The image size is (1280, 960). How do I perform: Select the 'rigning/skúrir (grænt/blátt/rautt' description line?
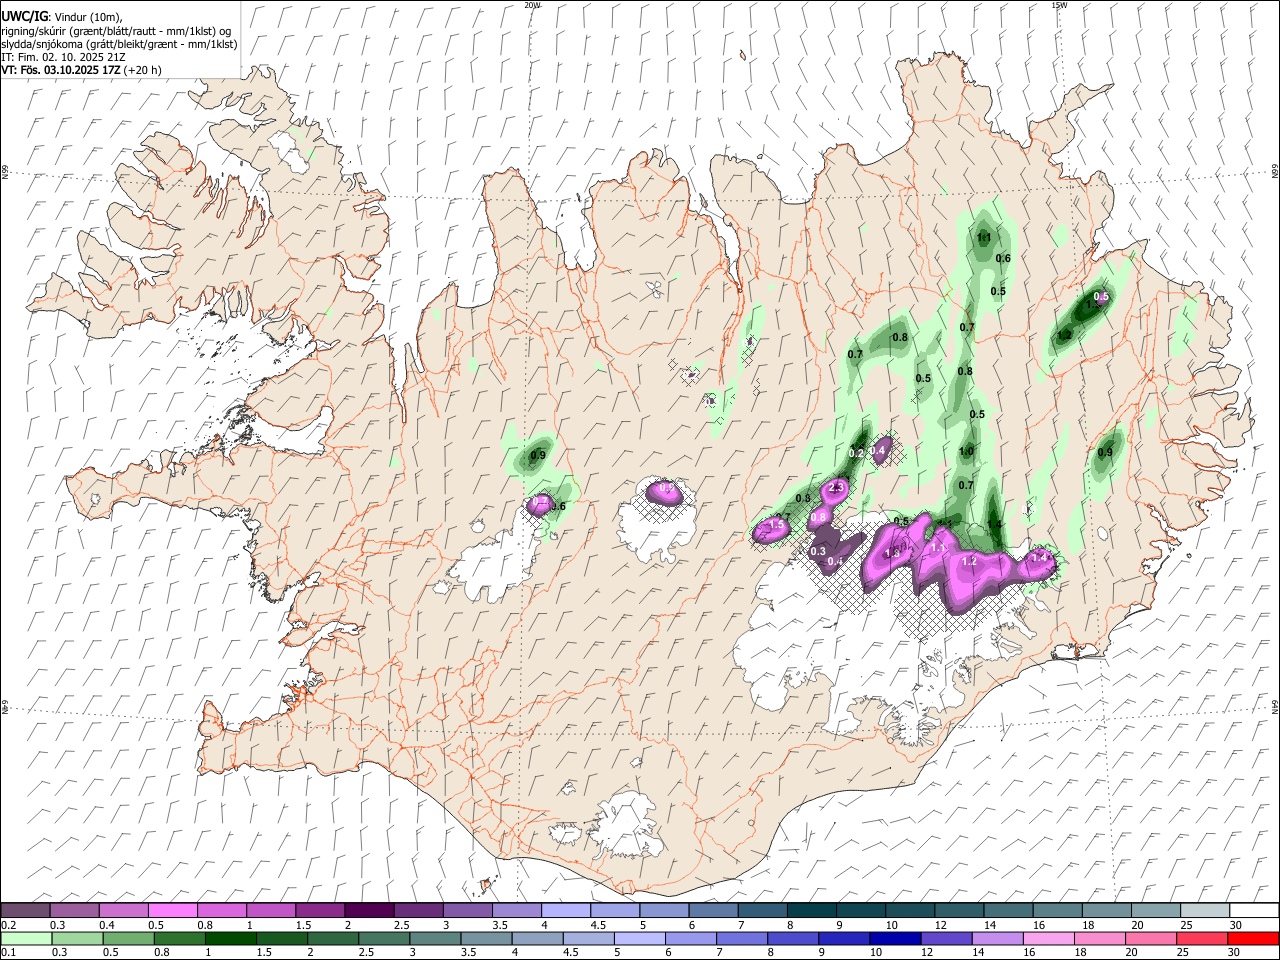pos(118,30)
